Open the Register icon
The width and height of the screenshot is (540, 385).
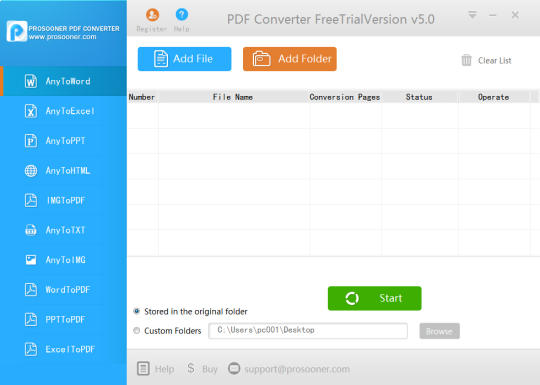coord(152,14)
